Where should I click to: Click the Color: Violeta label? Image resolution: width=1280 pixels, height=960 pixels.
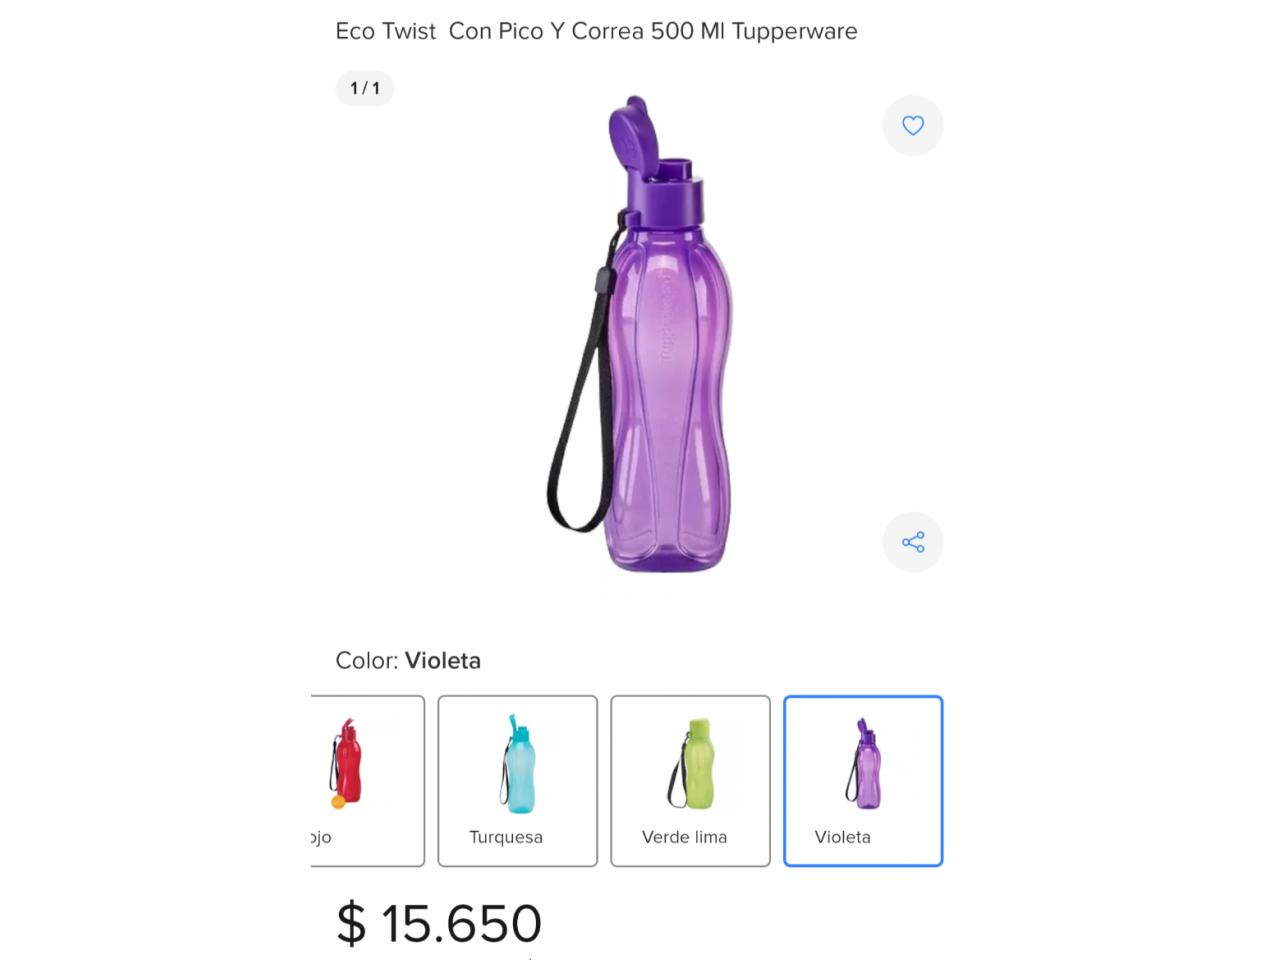coord(408,661)
